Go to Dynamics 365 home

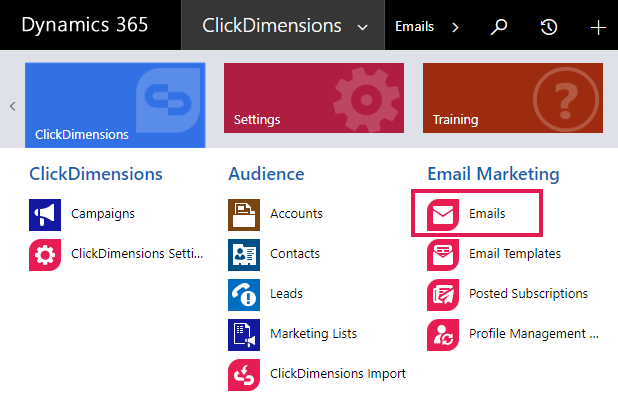[85, 25]
